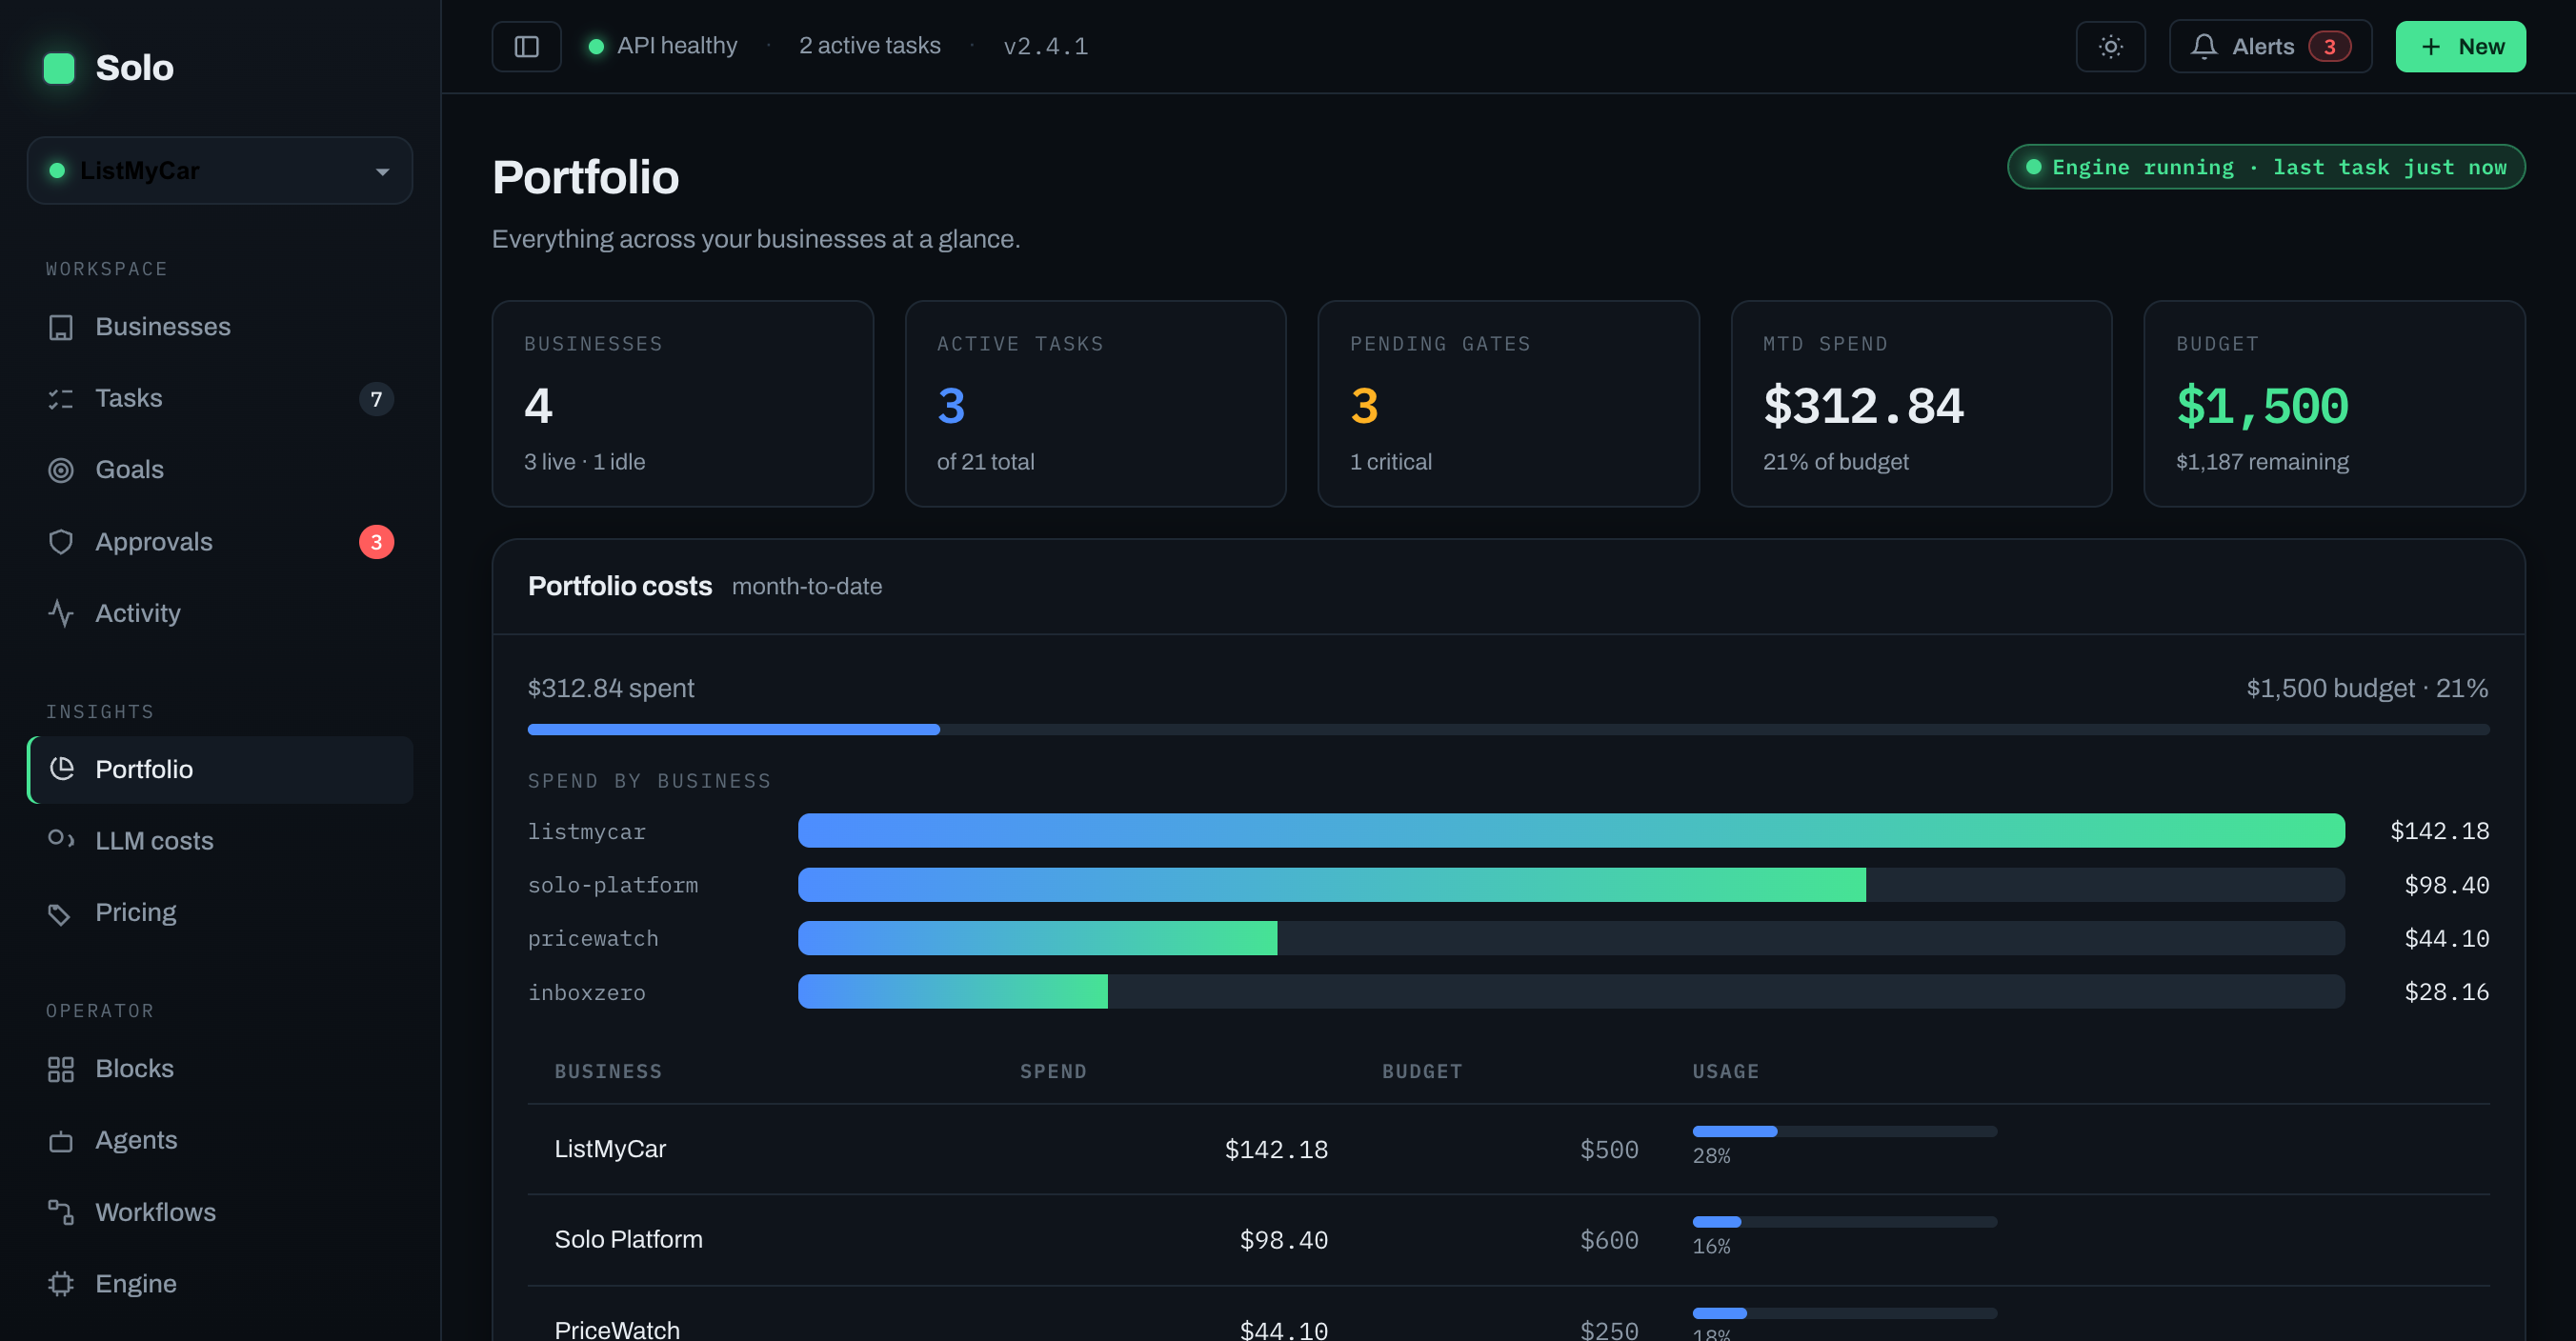This screenshot has height=1341, width=2576.
Task: Click the pricewatch spend bar
Action: tap(1571, 938)
